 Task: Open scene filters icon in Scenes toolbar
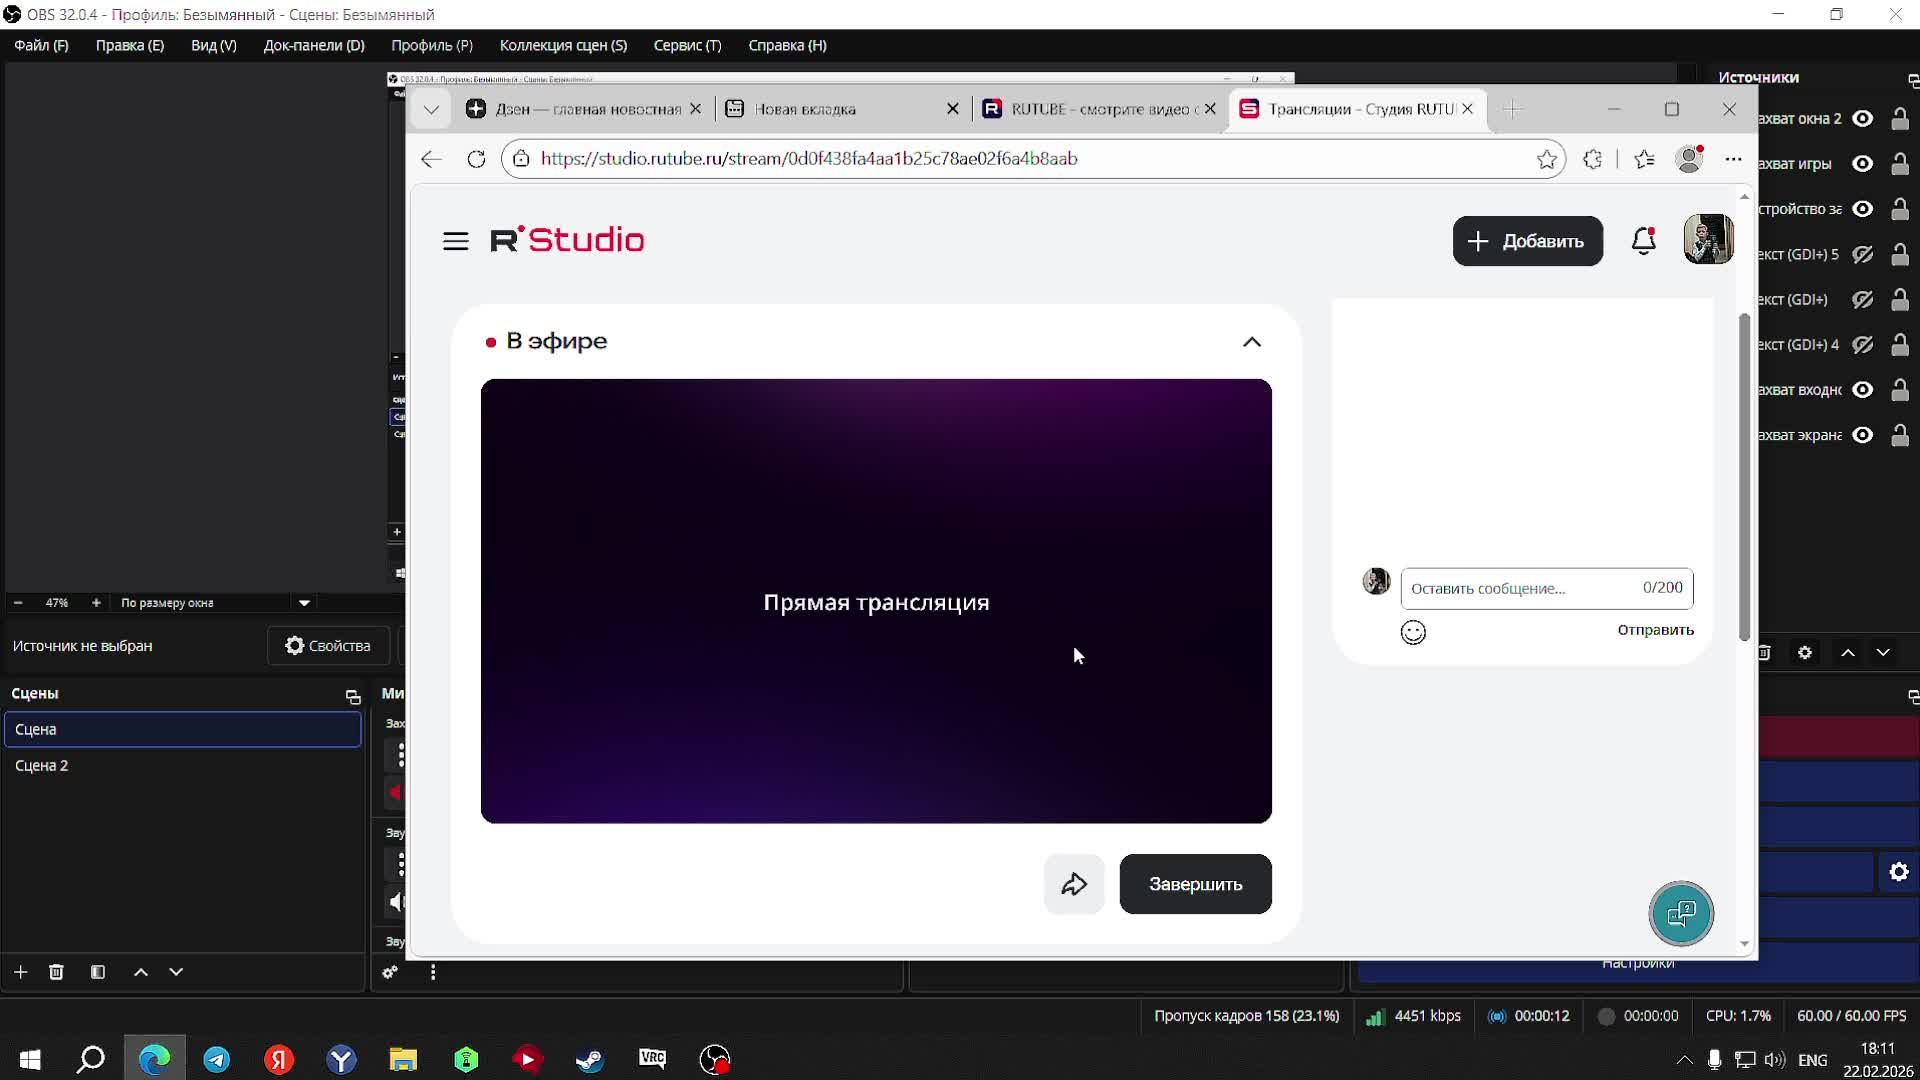tap(98, 972)
